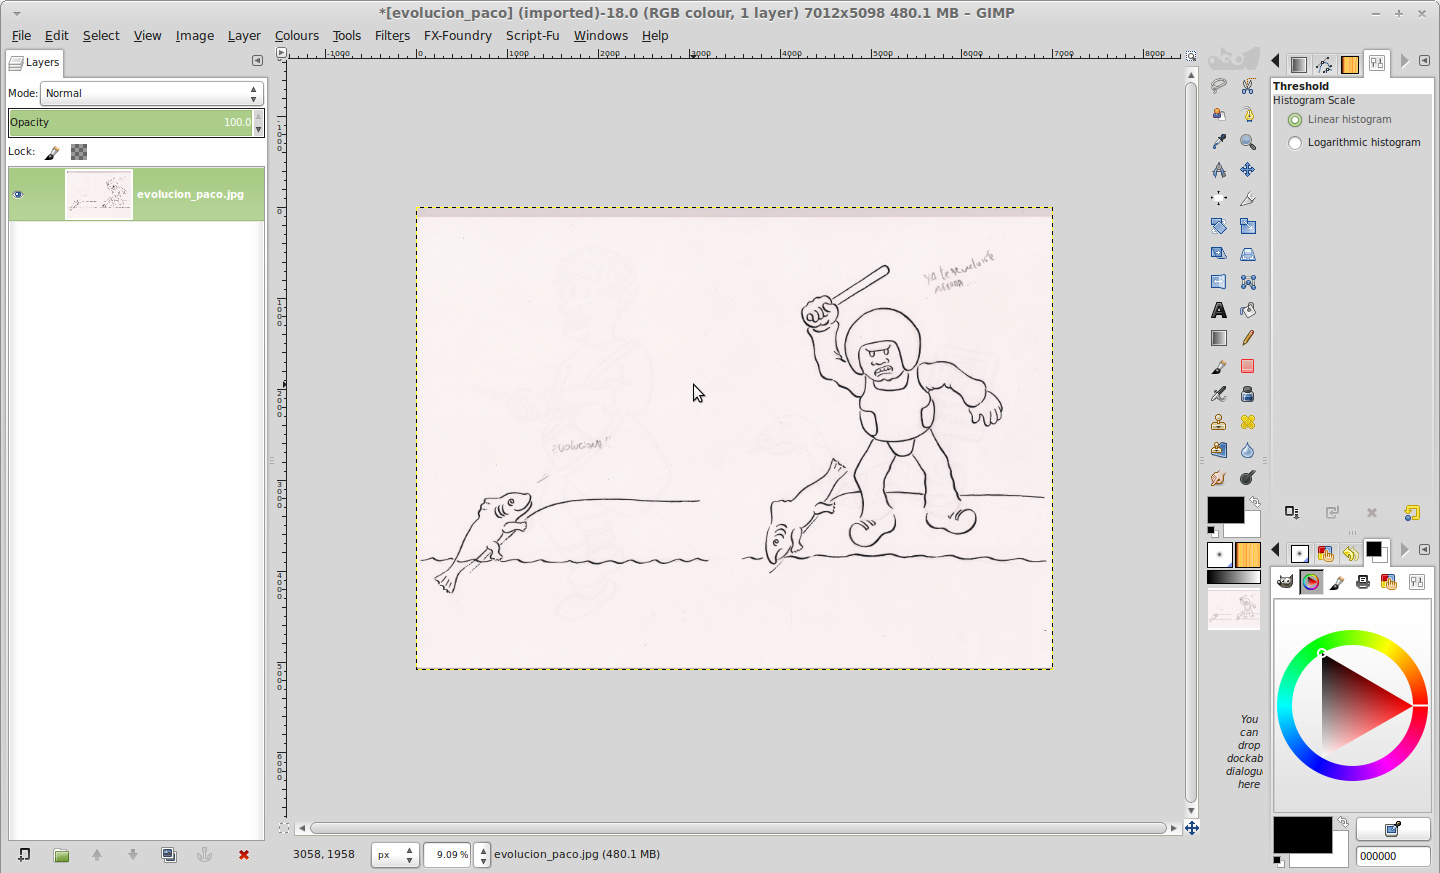The height and width of the screenshot is (873, 1440).
Task: Restore tool options to defaults yellow arrow
Action: point(1411,513)
